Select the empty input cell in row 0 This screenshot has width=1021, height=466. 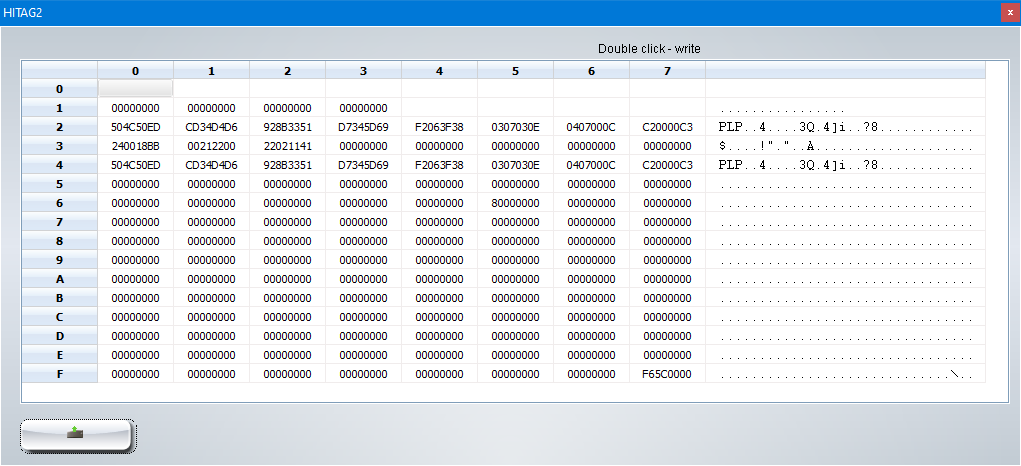pos(135,89)
